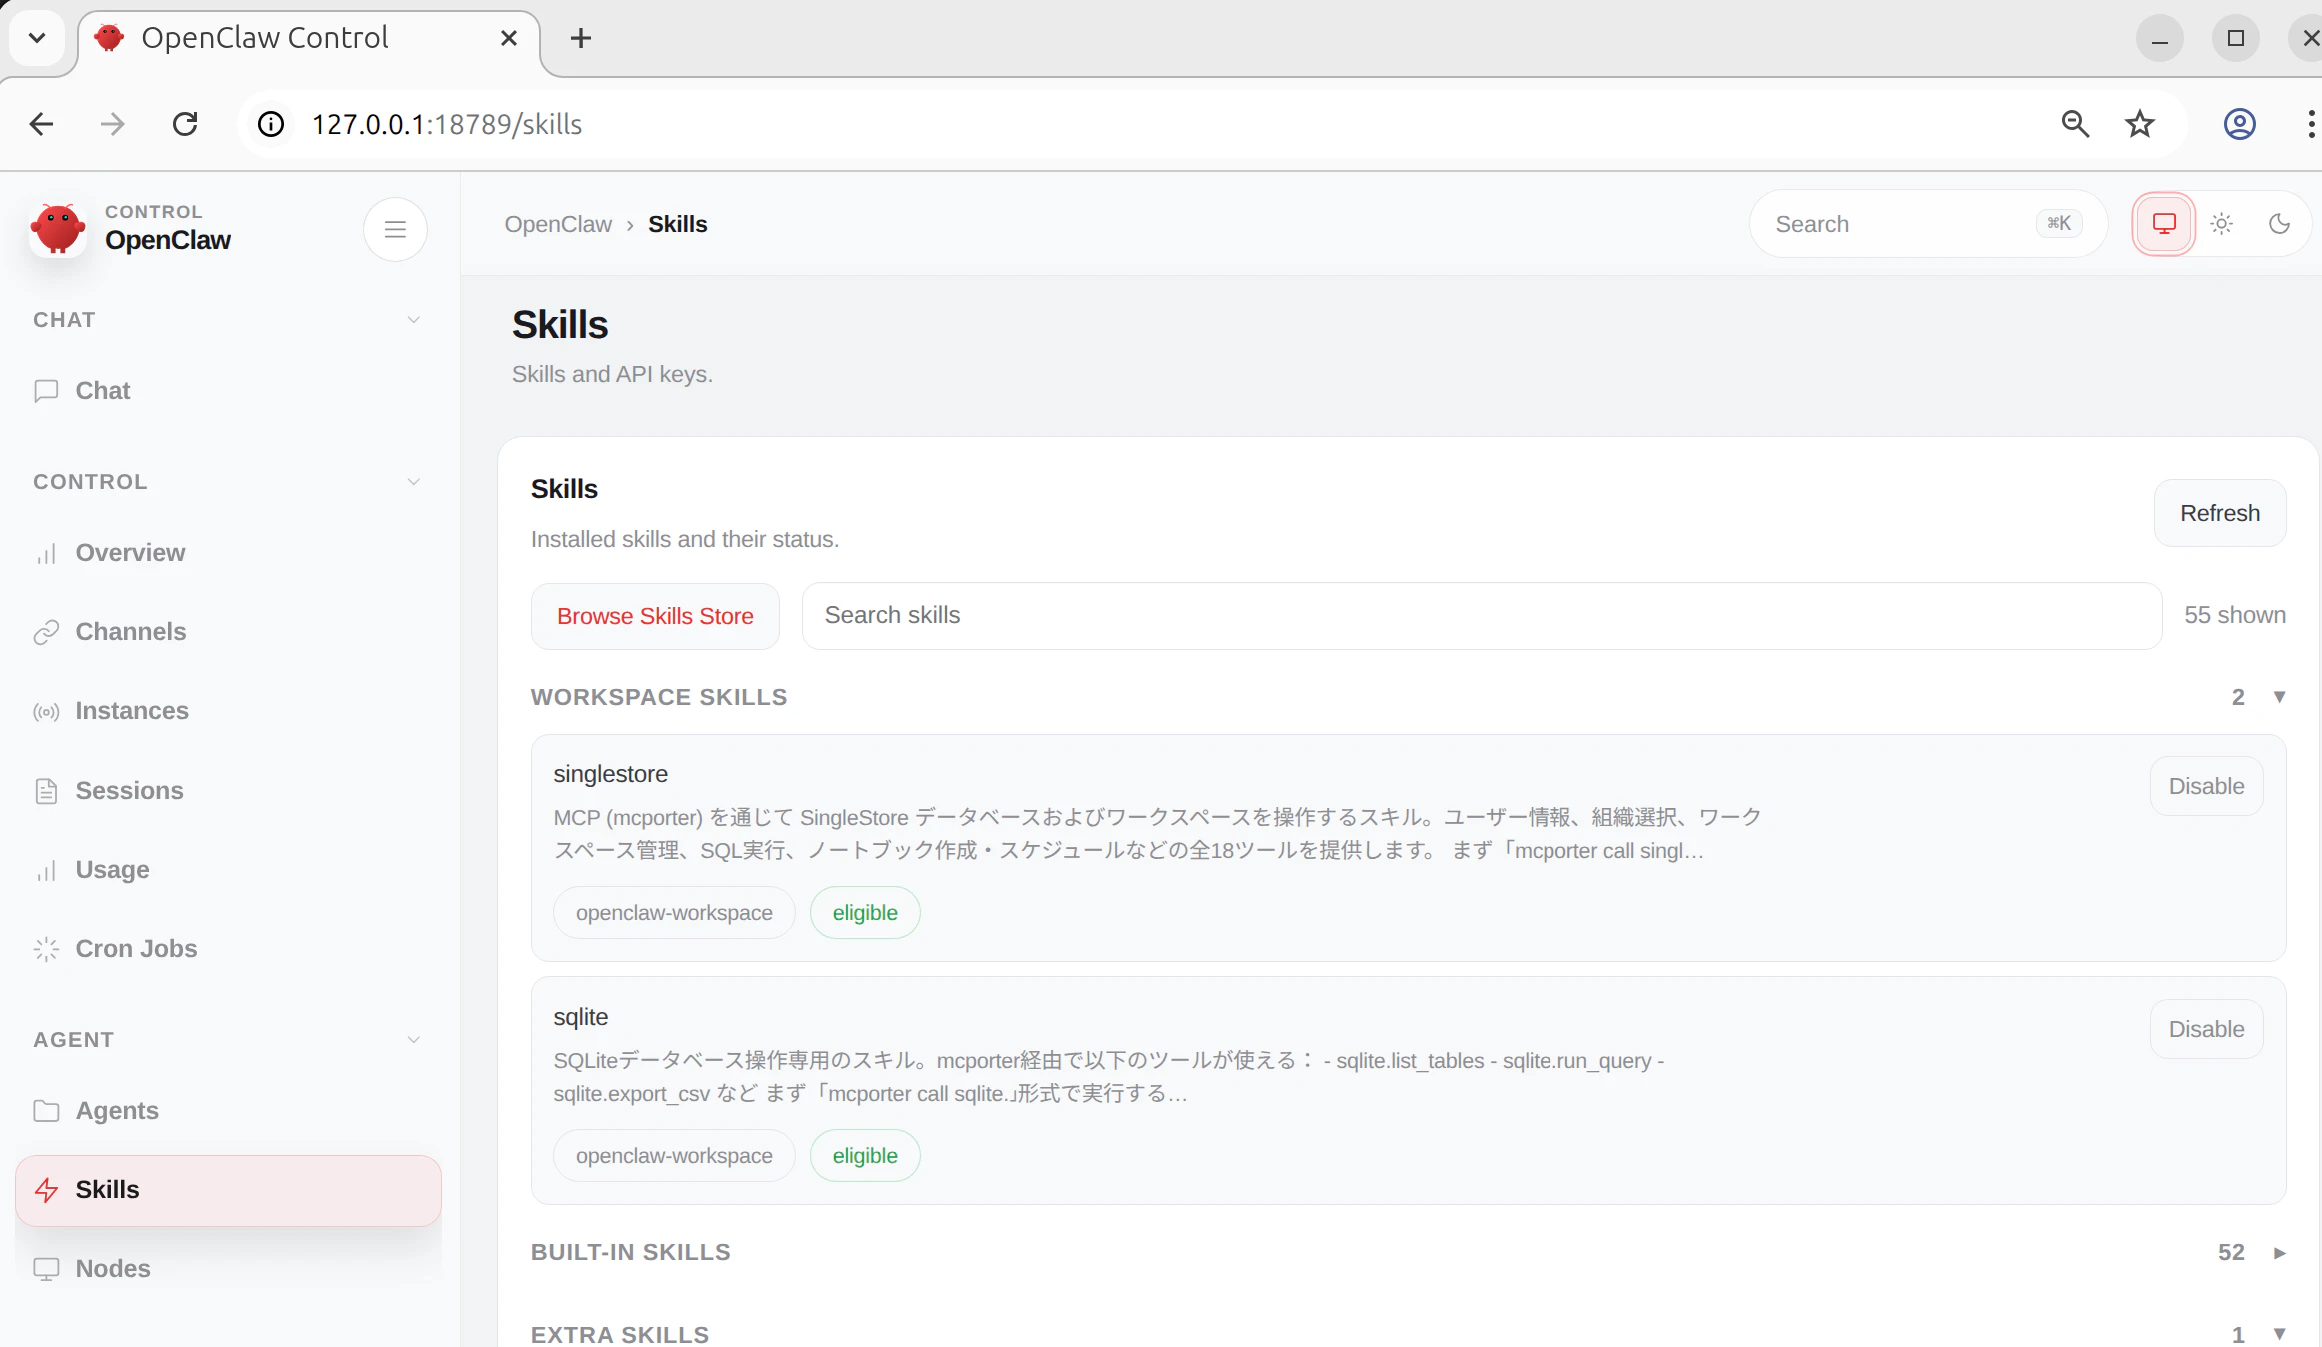Disable the sqlite skill
Image resolution: width=2322 pixels, height=1347 pixels.
(2206, 1029)
